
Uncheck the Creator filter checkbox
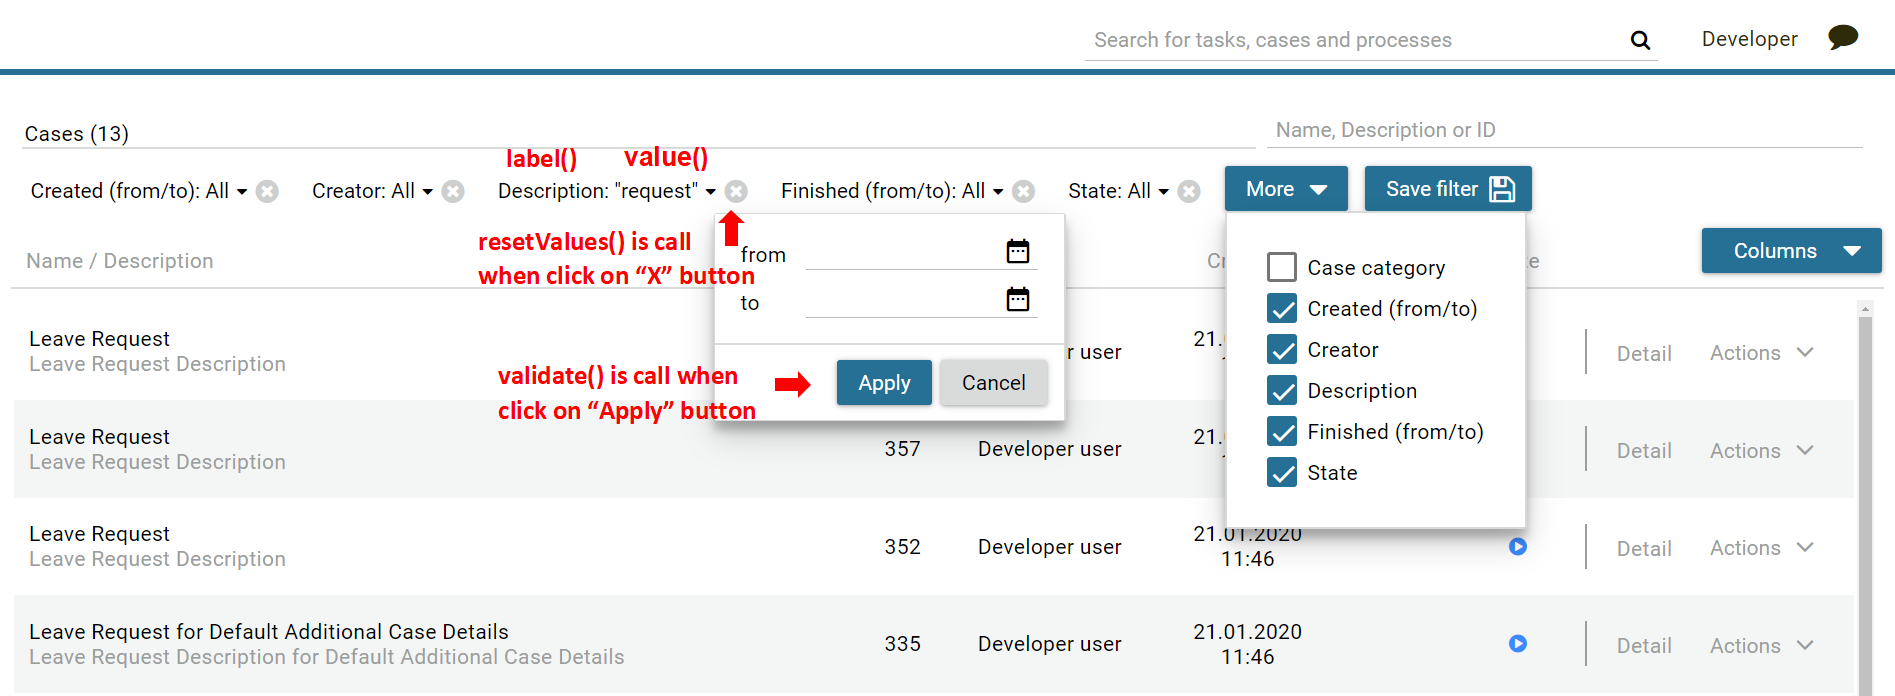pyautogui.click(x=1281, y=350)
